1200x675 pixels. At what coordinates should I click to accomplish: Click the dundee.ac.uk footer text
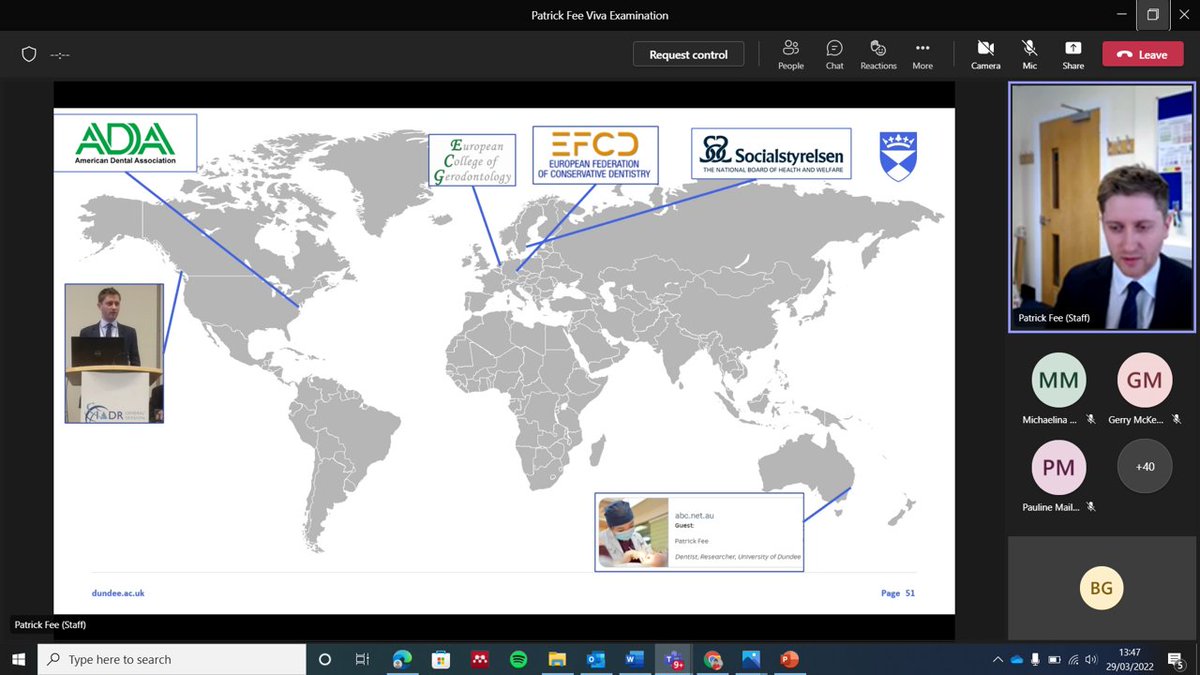click(x=118, y=593)
